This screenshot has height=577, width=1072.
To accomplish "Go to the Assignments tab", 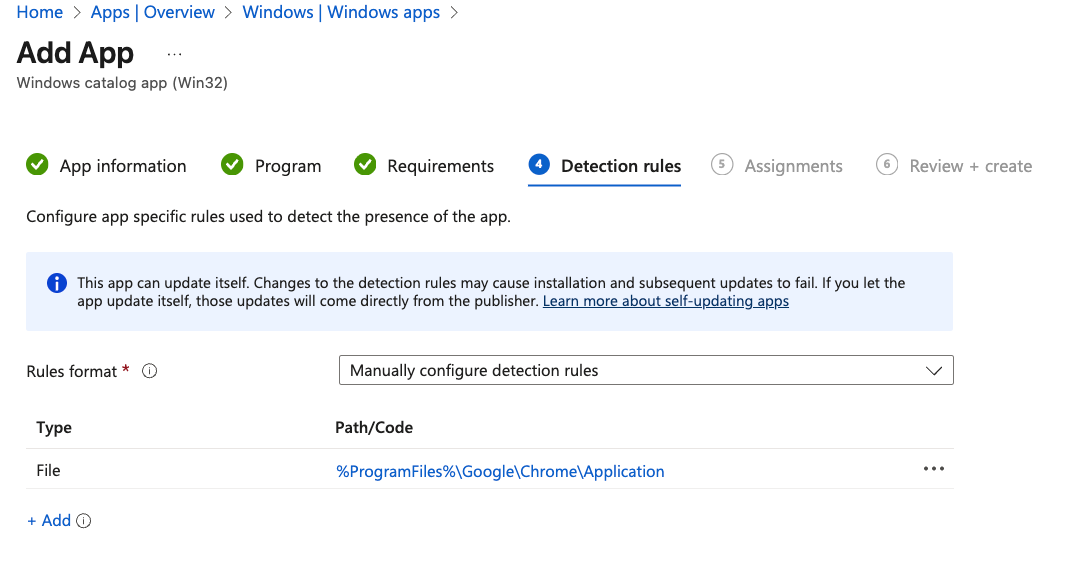I will pos(793,166).
